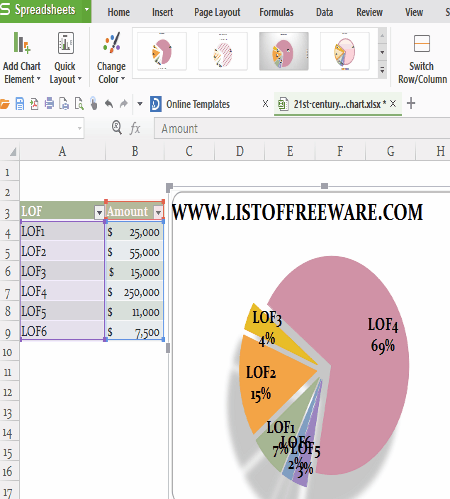
Task: Open Insert Function with the fx icon
Action: click(135, 128)
